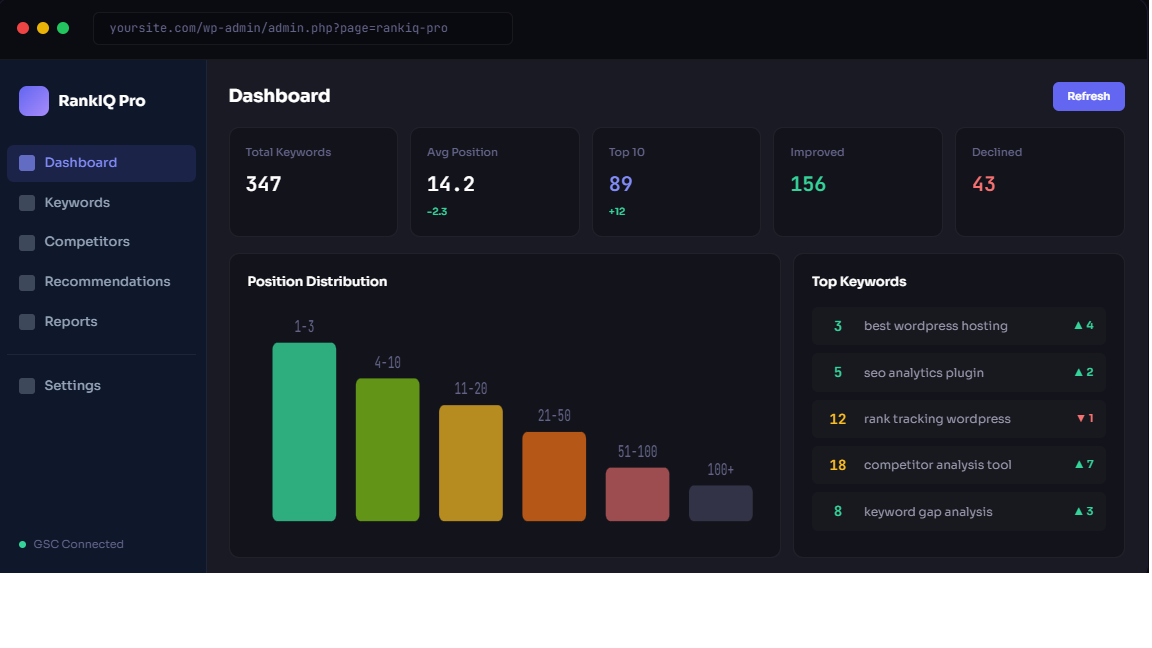Click the Competitors sidebar icon

pyautogui.click(x=27, y=241)
